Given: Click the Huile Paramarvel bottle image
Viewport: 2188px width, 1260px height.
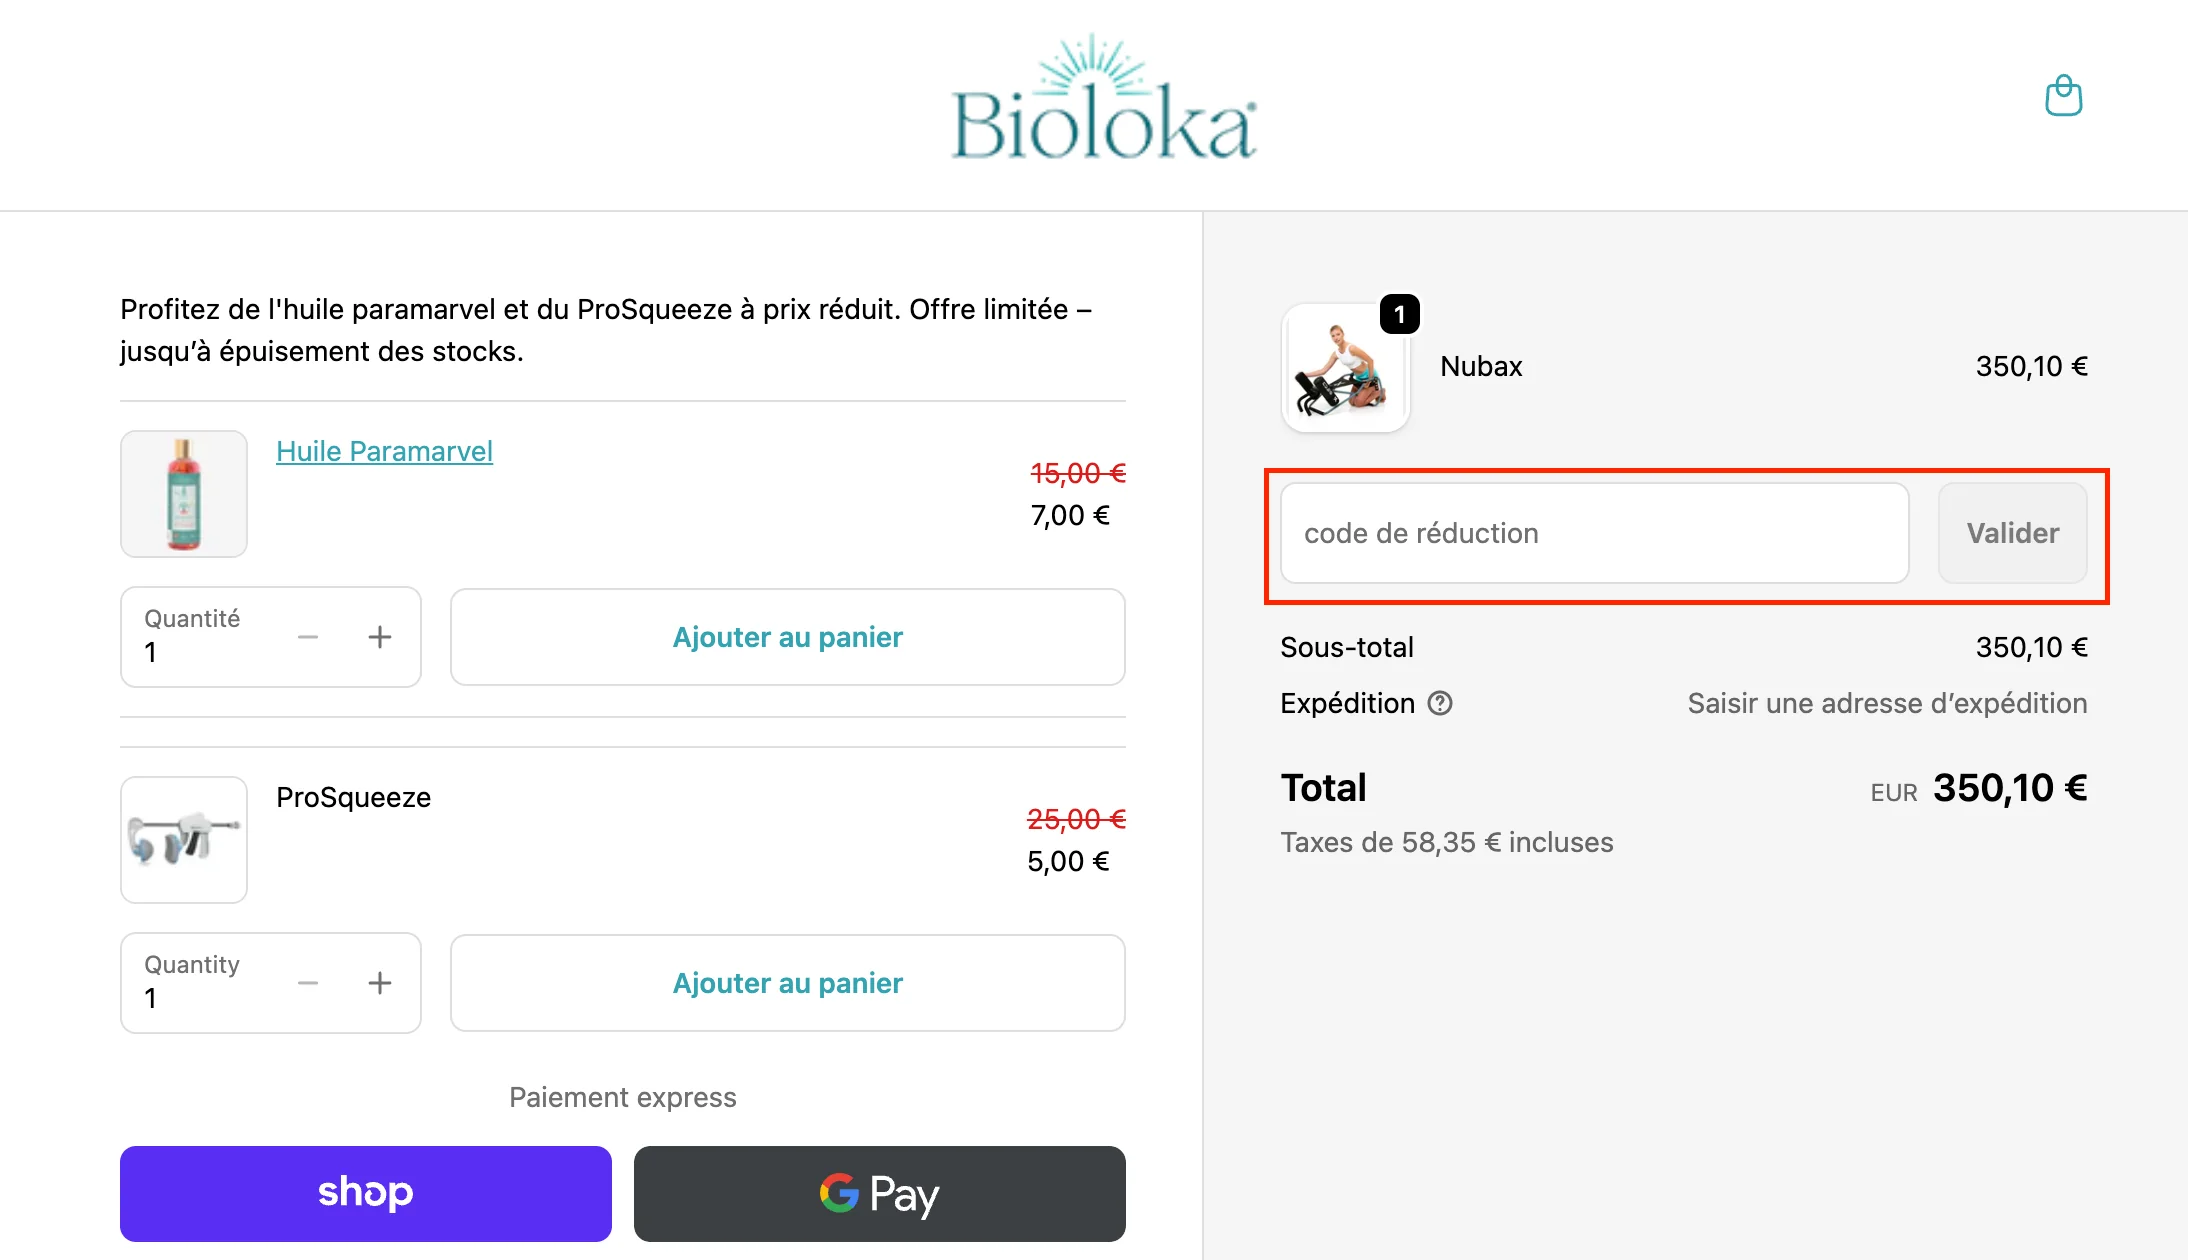Looking at the screenshot, I should tap(183, 494).
